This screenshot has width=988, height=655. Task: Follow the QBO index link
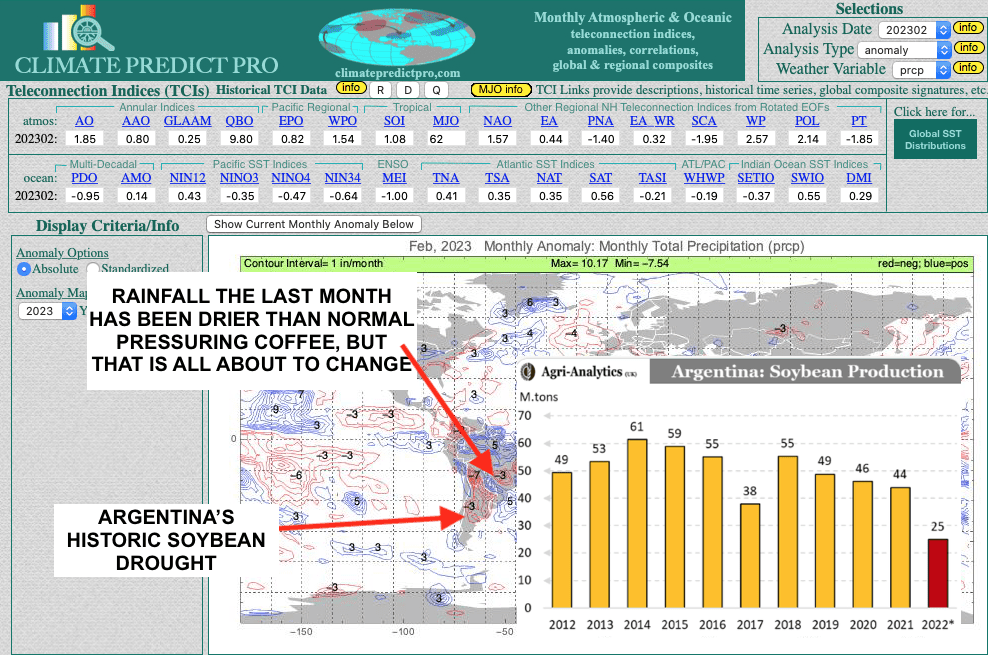pos(237,121)
